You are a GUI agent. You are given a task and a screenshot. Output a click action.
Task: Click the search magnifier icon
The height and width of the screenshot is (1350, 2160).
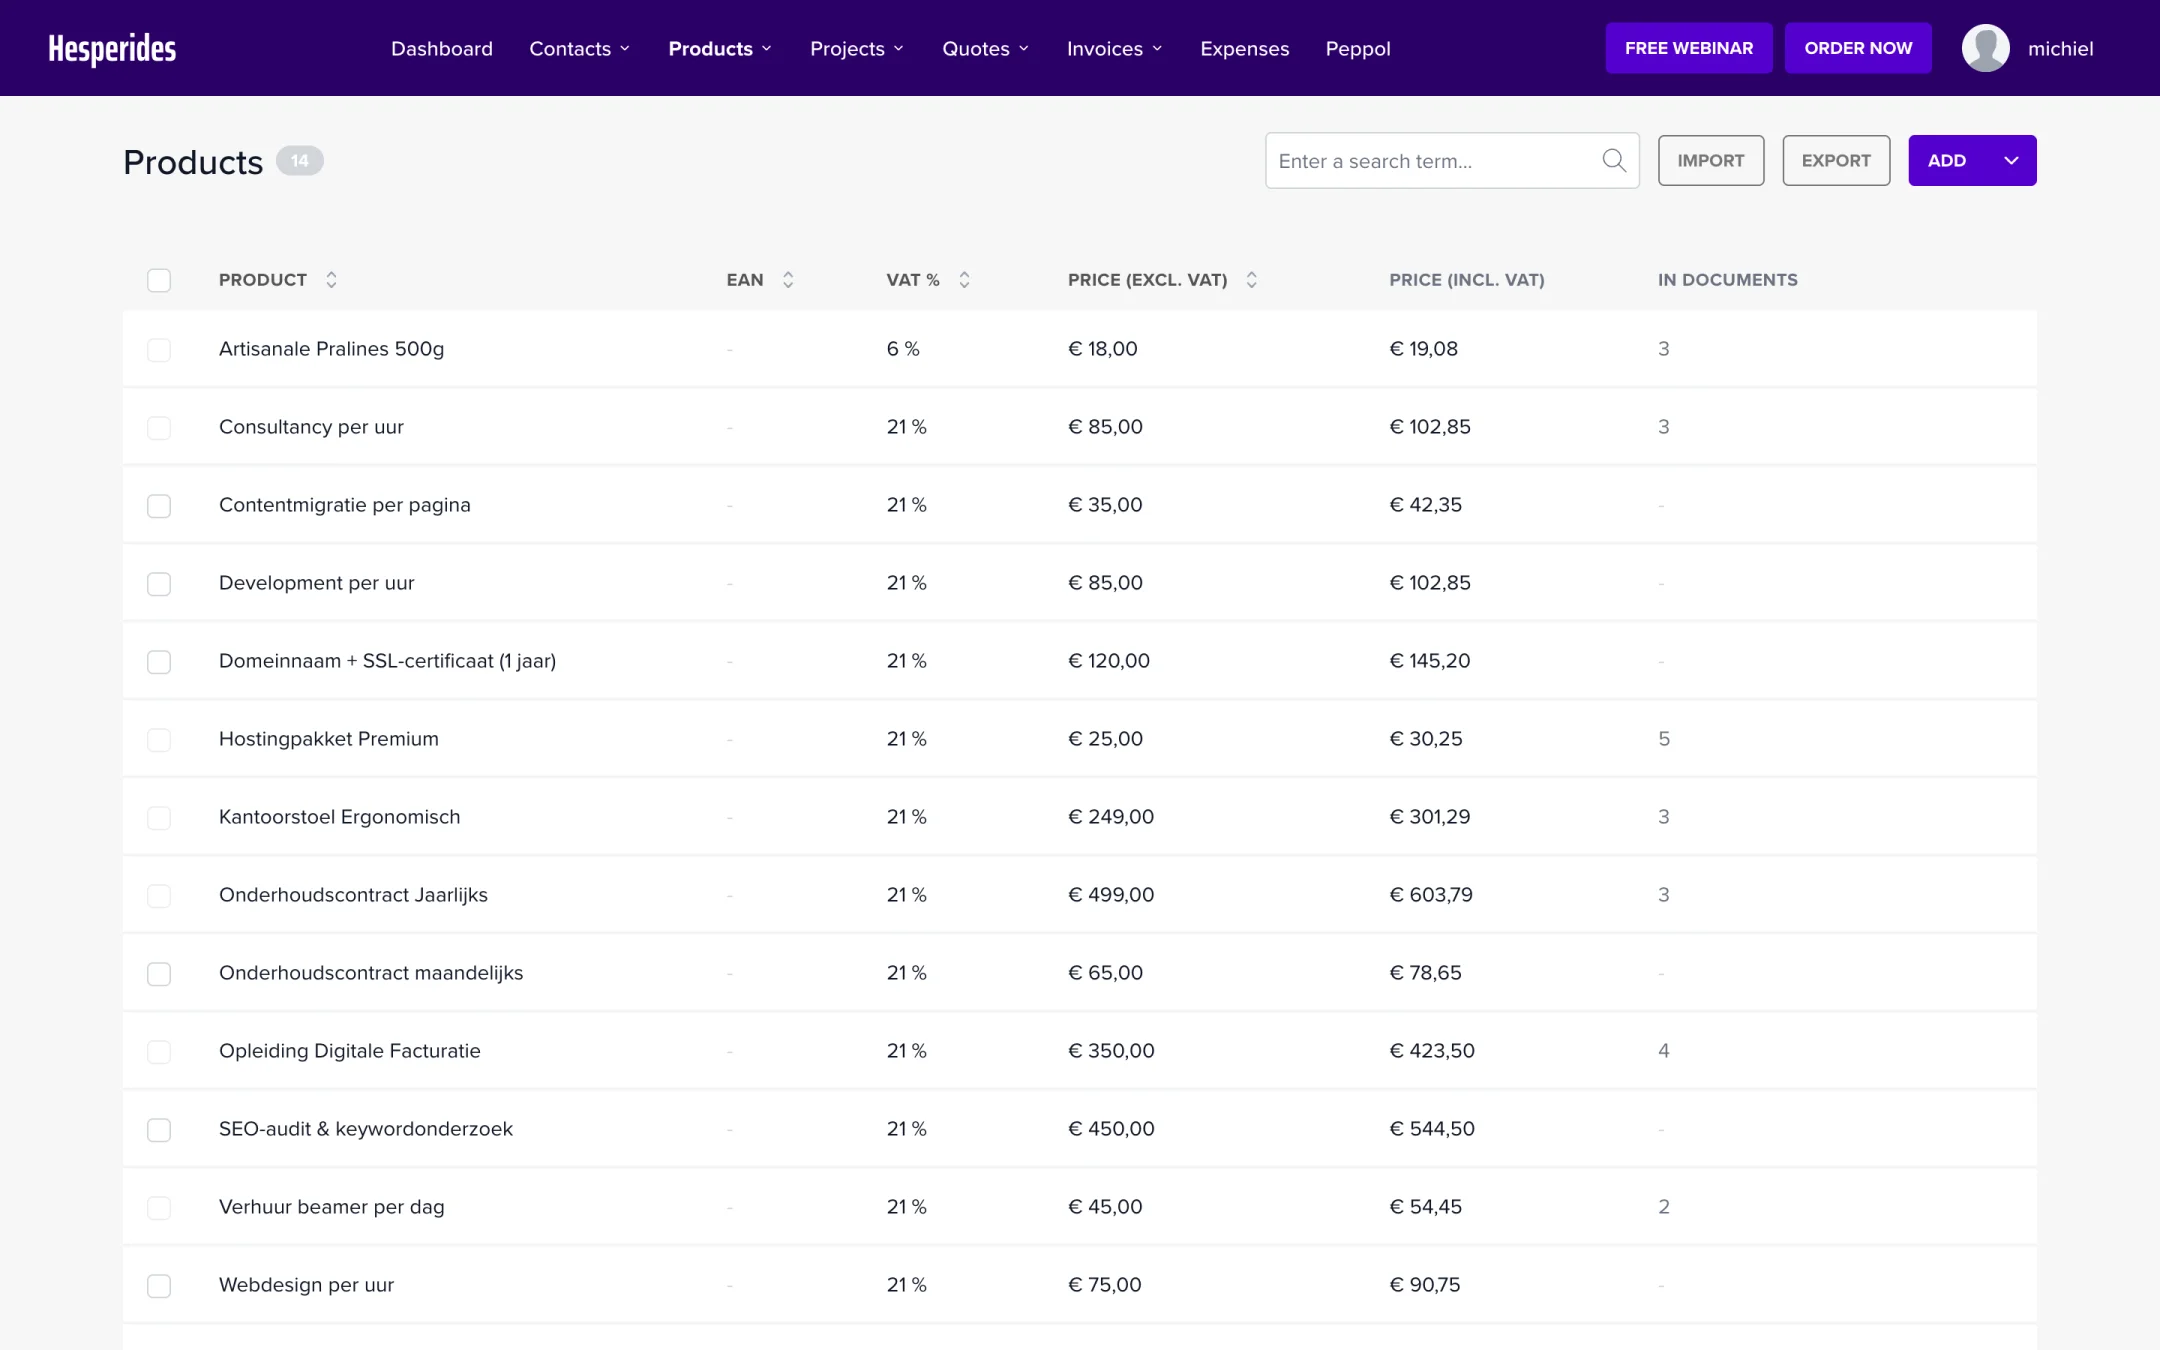click(x=1613, y=160)
